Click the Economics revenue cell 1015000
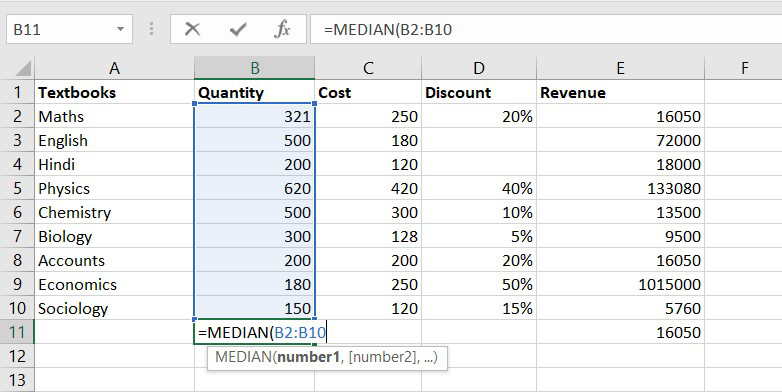This screenshot has width=782, height=392. click(620, 284)
